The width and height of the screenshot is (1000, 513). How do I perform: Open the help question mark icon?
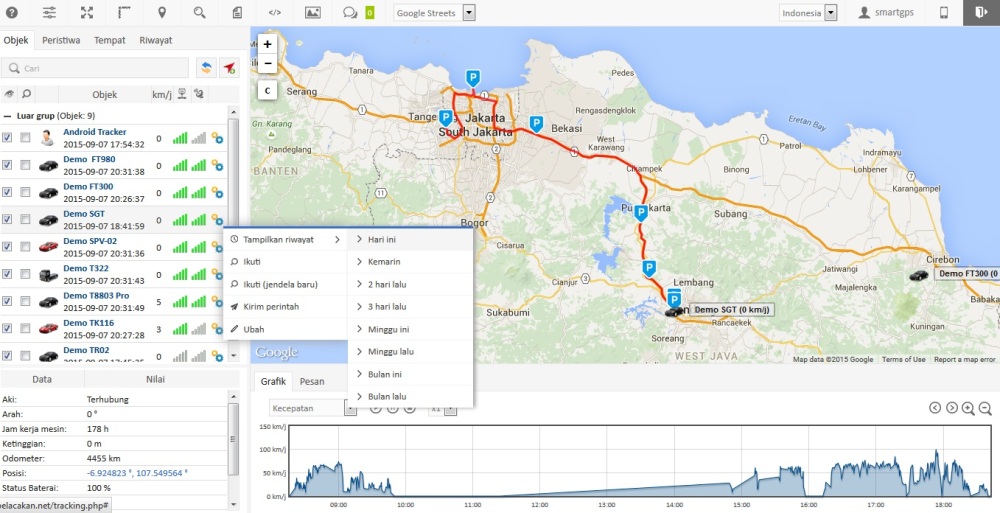pyautogui.click(x=12, y=13)
